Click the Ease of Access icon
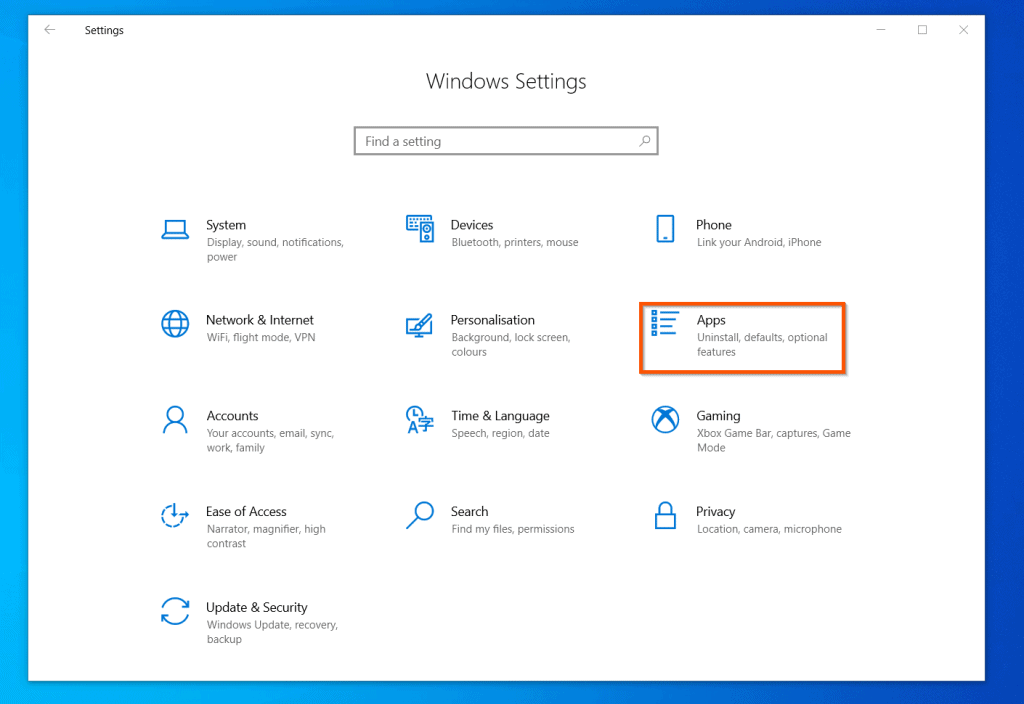 [174, 515]
